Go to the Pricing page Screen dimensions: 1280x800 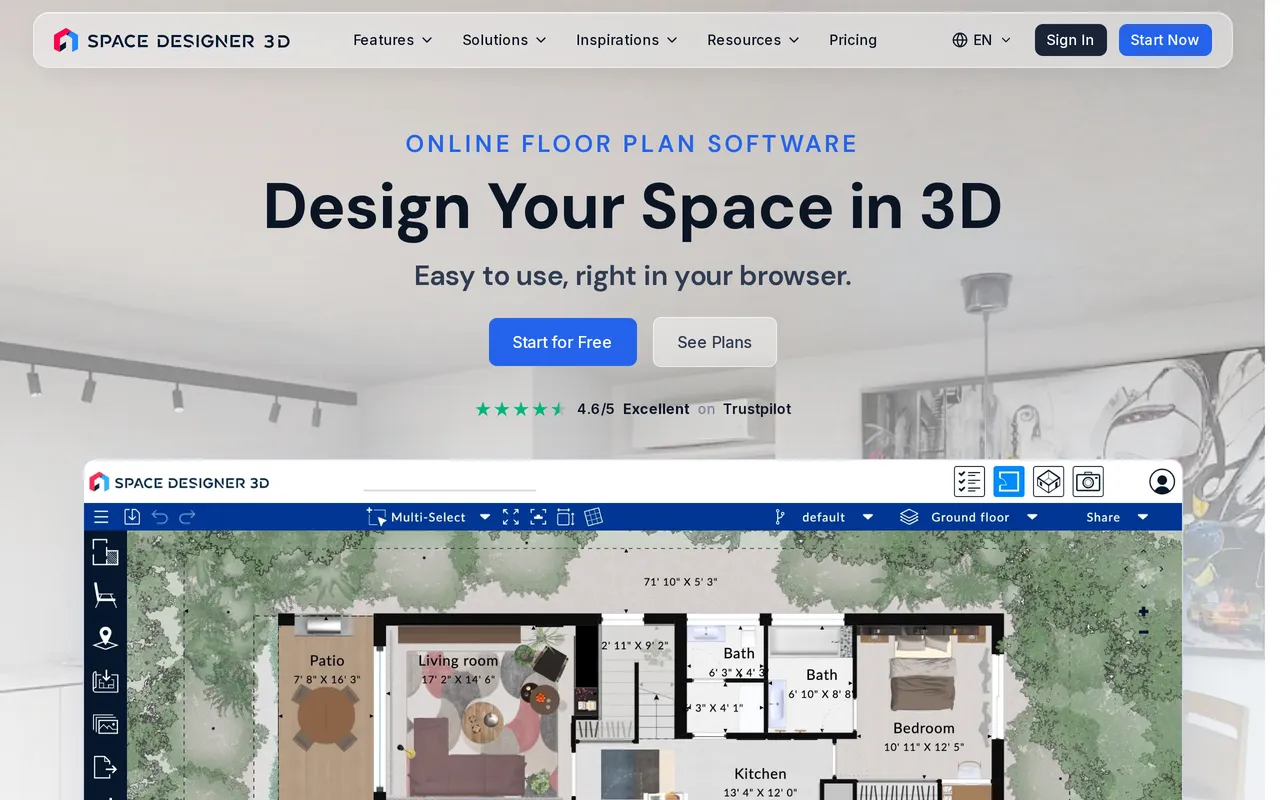[x=853, y=40]
